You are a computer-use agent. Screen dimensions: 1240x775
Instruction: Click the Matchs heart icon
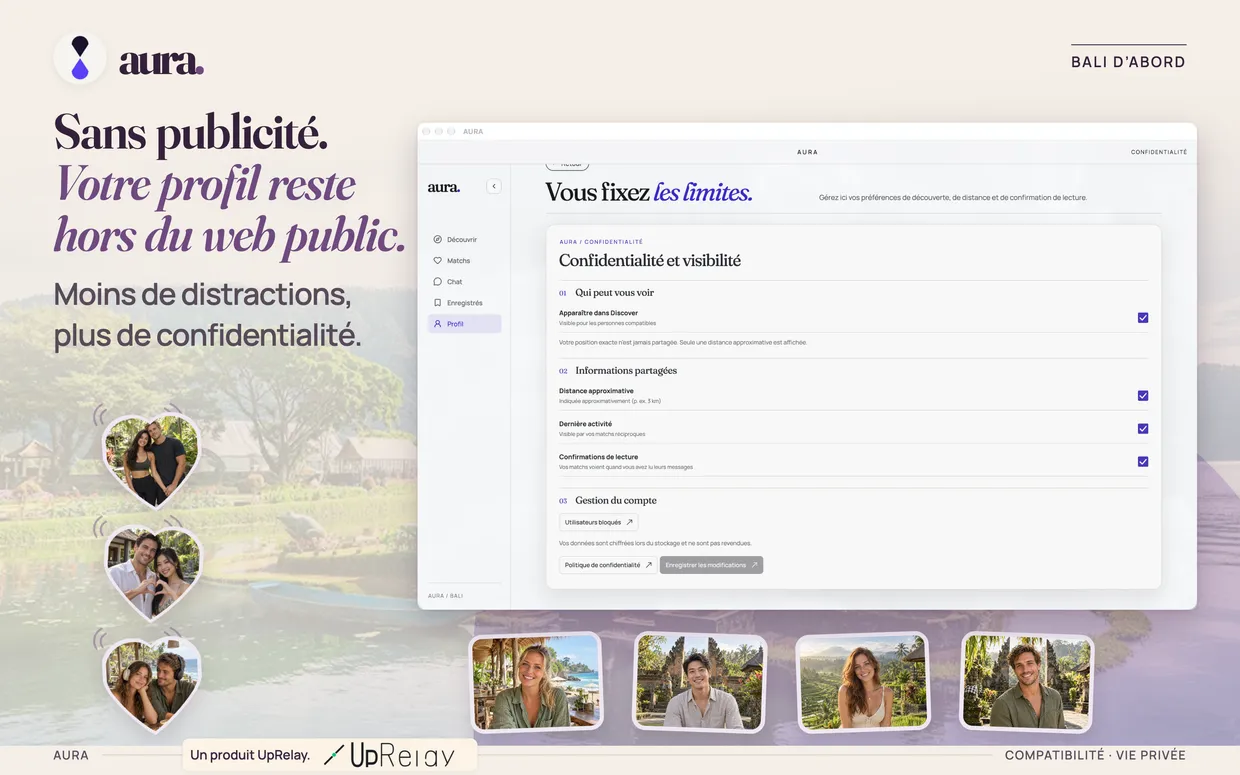pos(437,261)
